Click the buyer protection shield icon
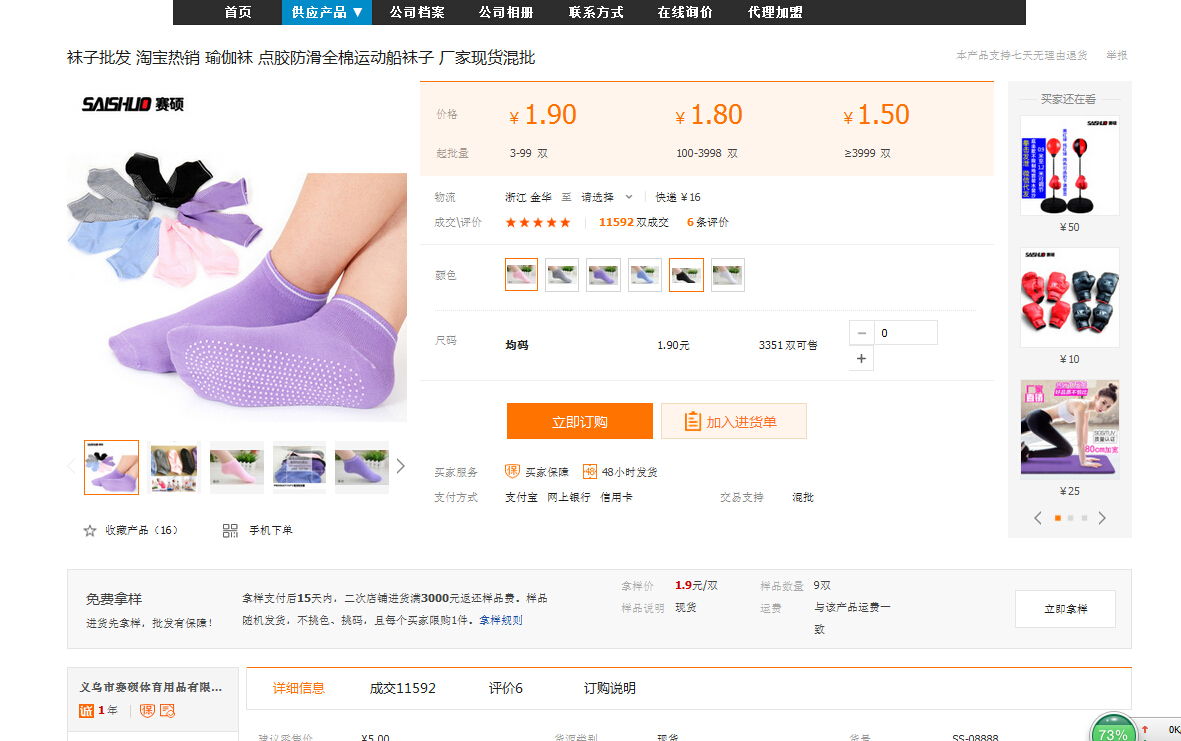 tap(512, 472)
